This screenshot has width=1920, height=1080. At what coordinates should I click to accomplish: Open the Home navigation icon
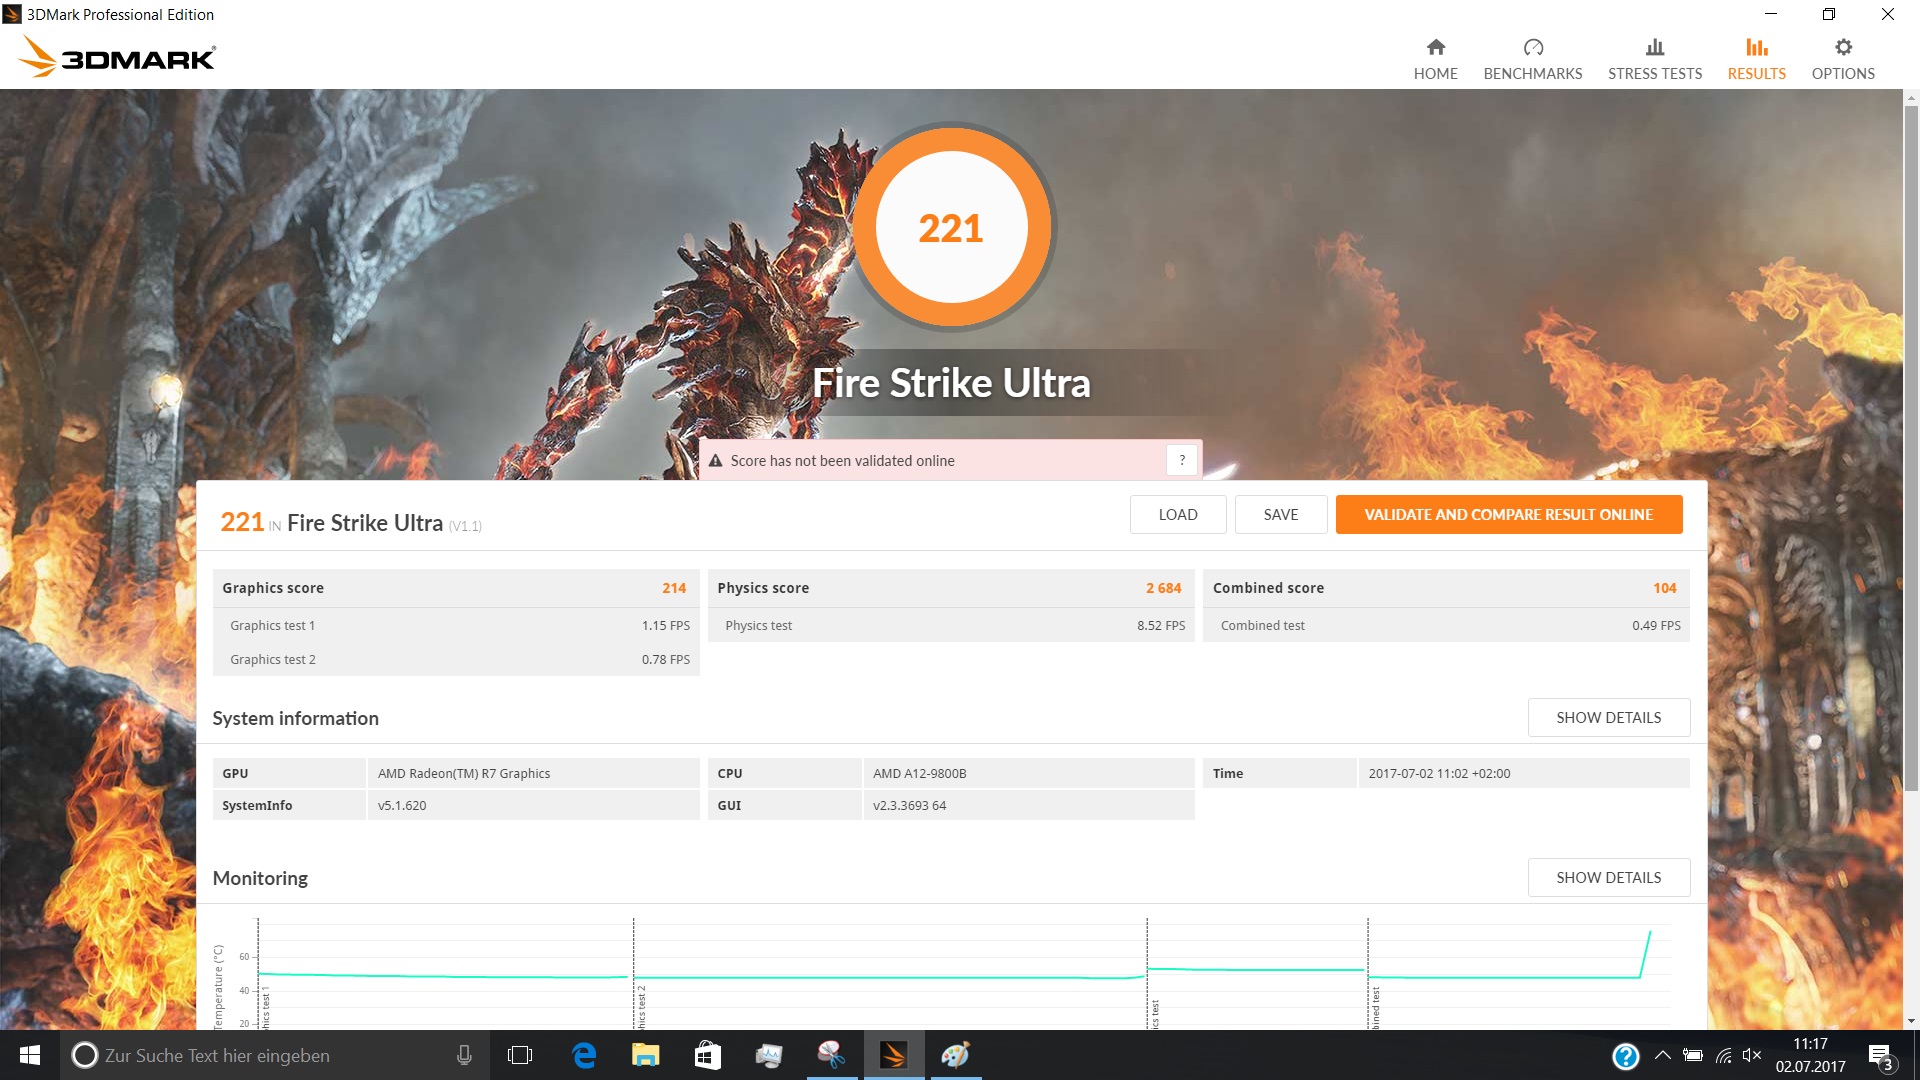click(x=1435, y=48)
